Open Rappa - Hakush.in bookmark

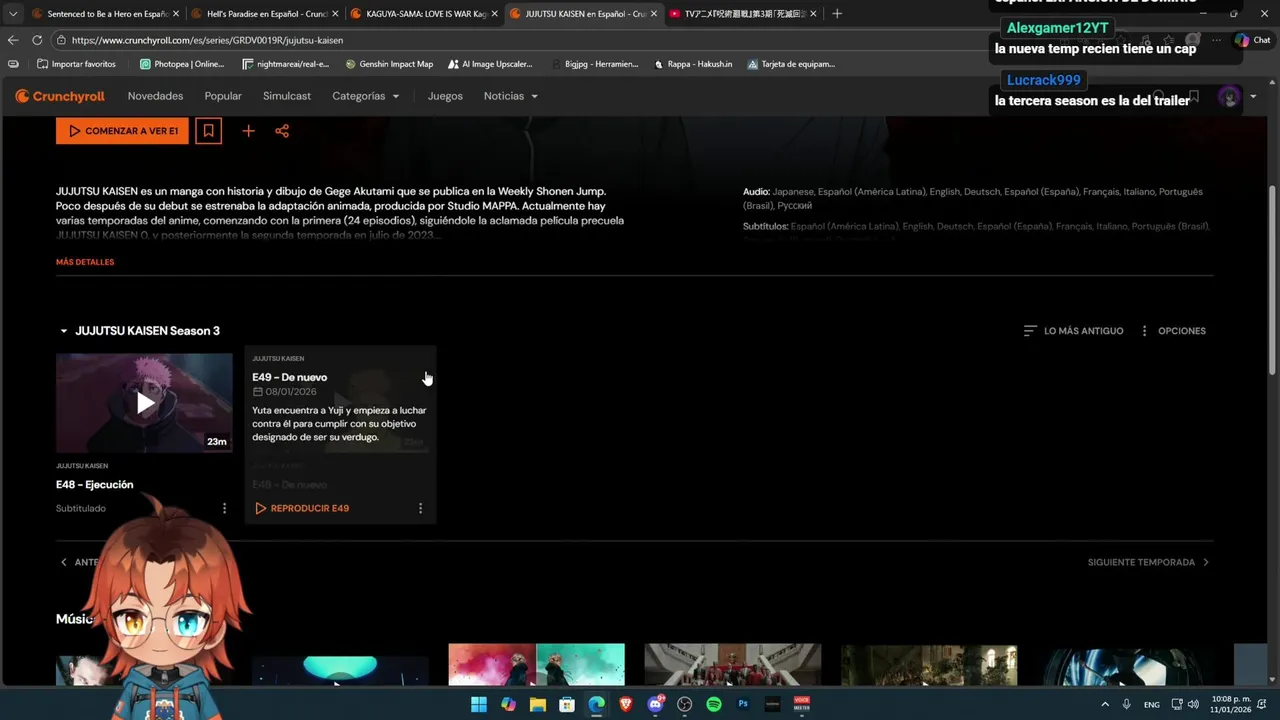coord(693,64)
